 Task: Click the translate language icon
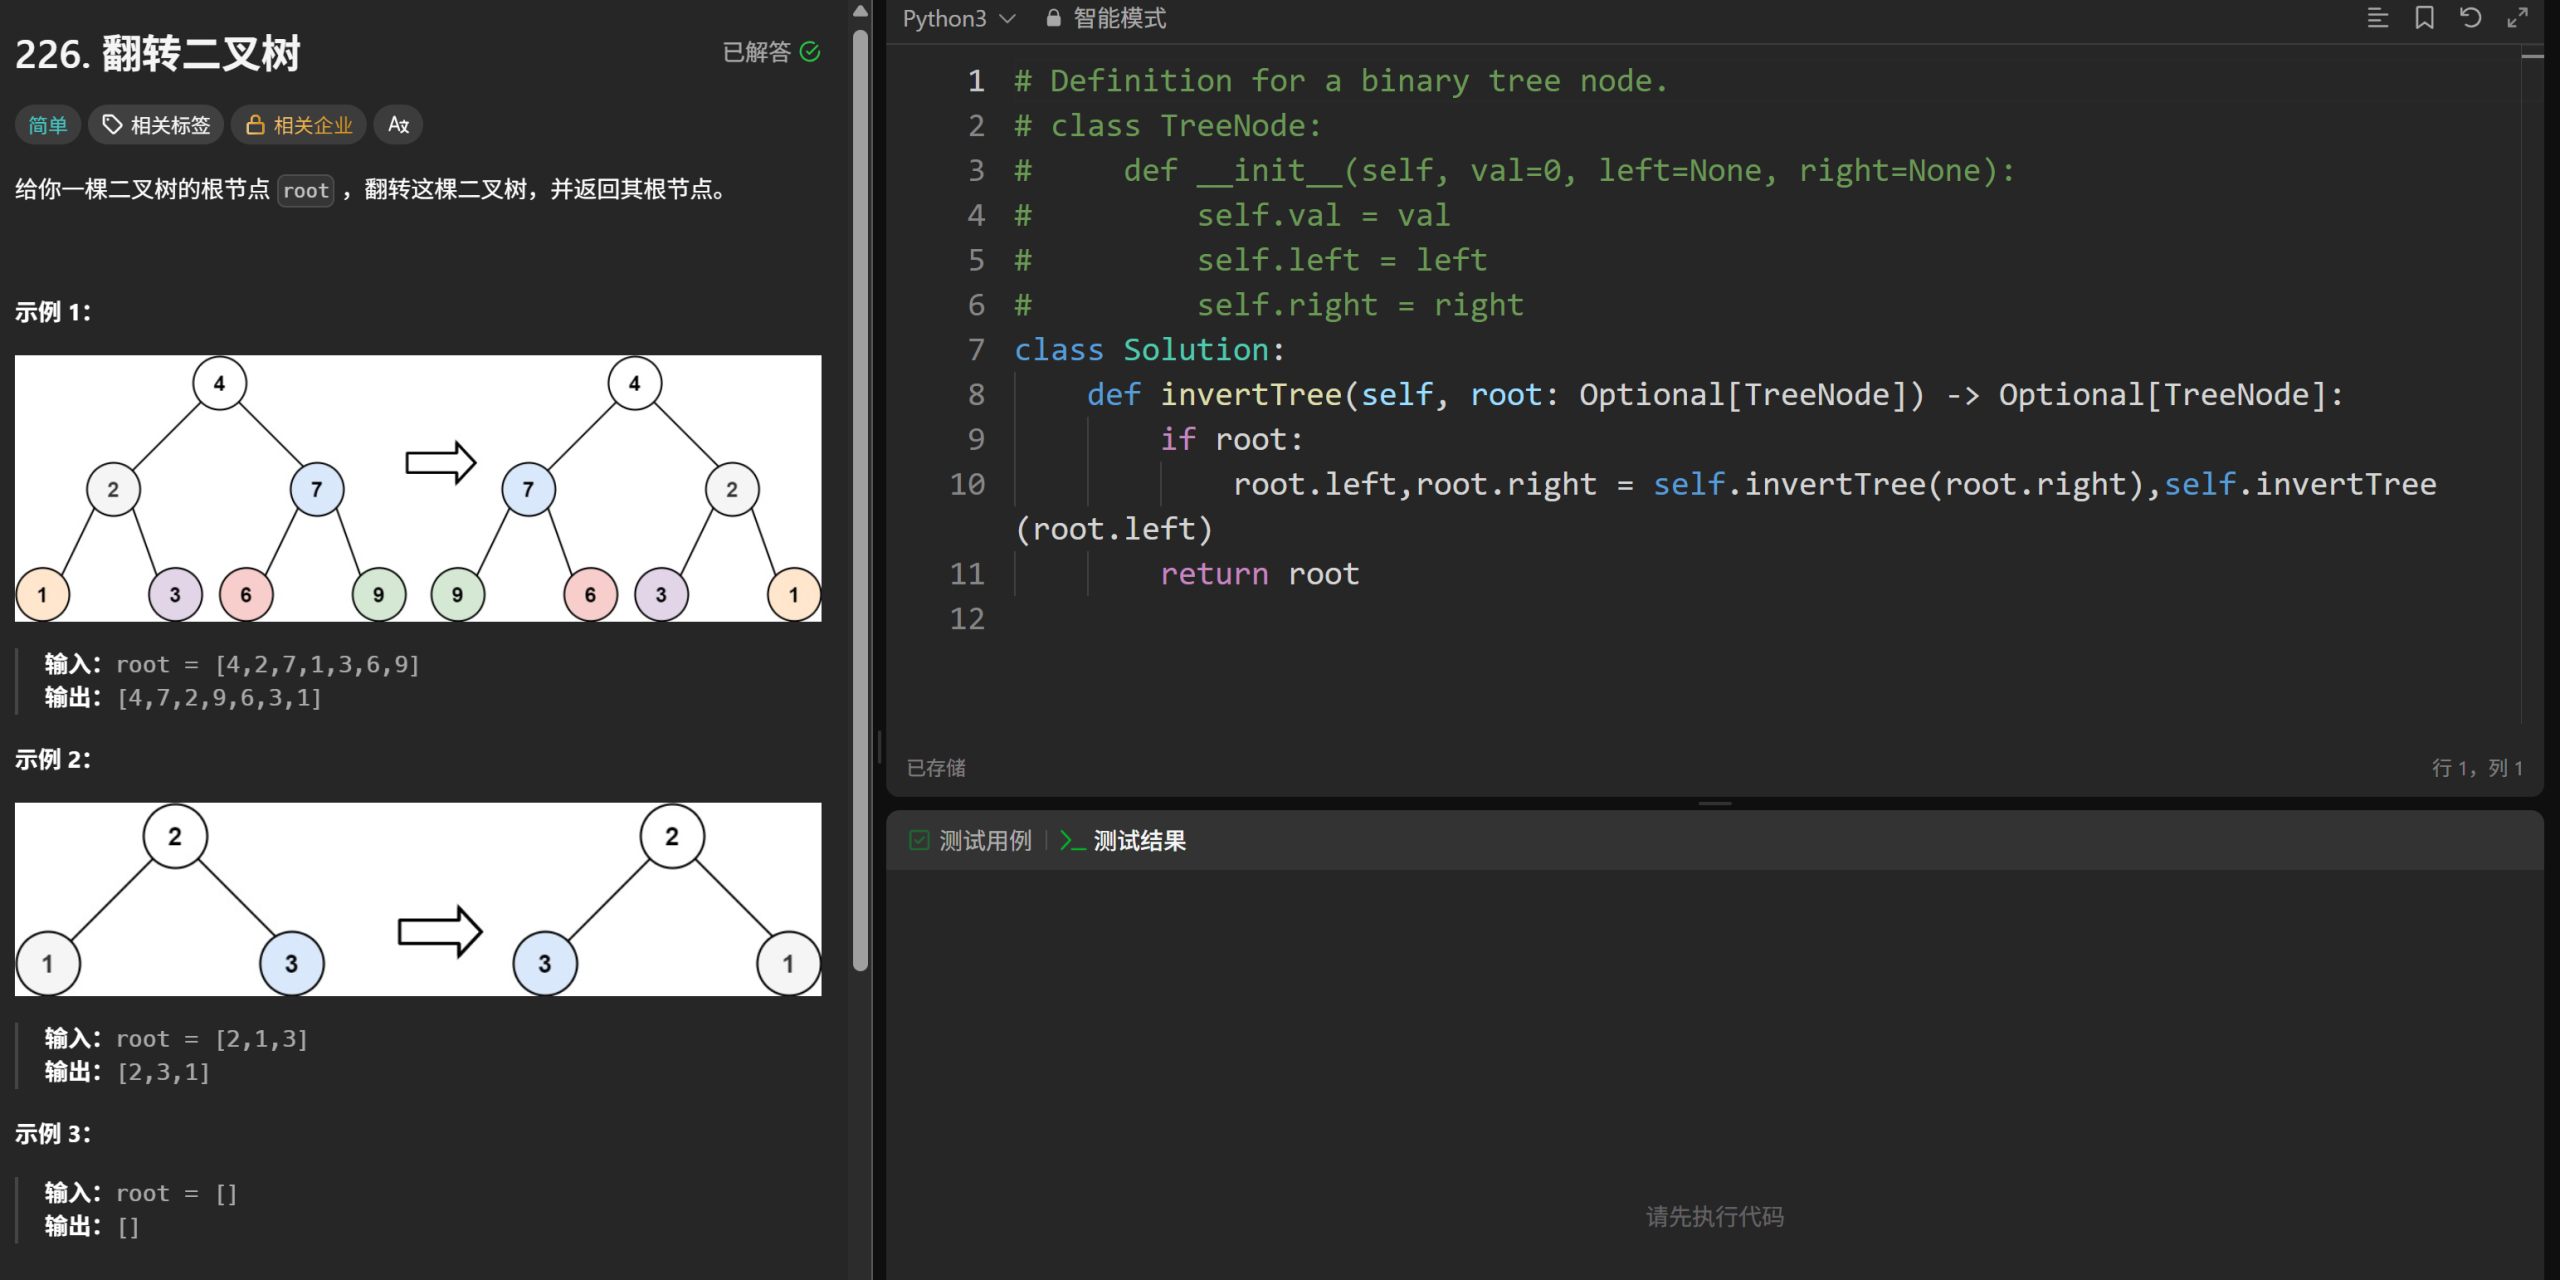click(398, 125)
